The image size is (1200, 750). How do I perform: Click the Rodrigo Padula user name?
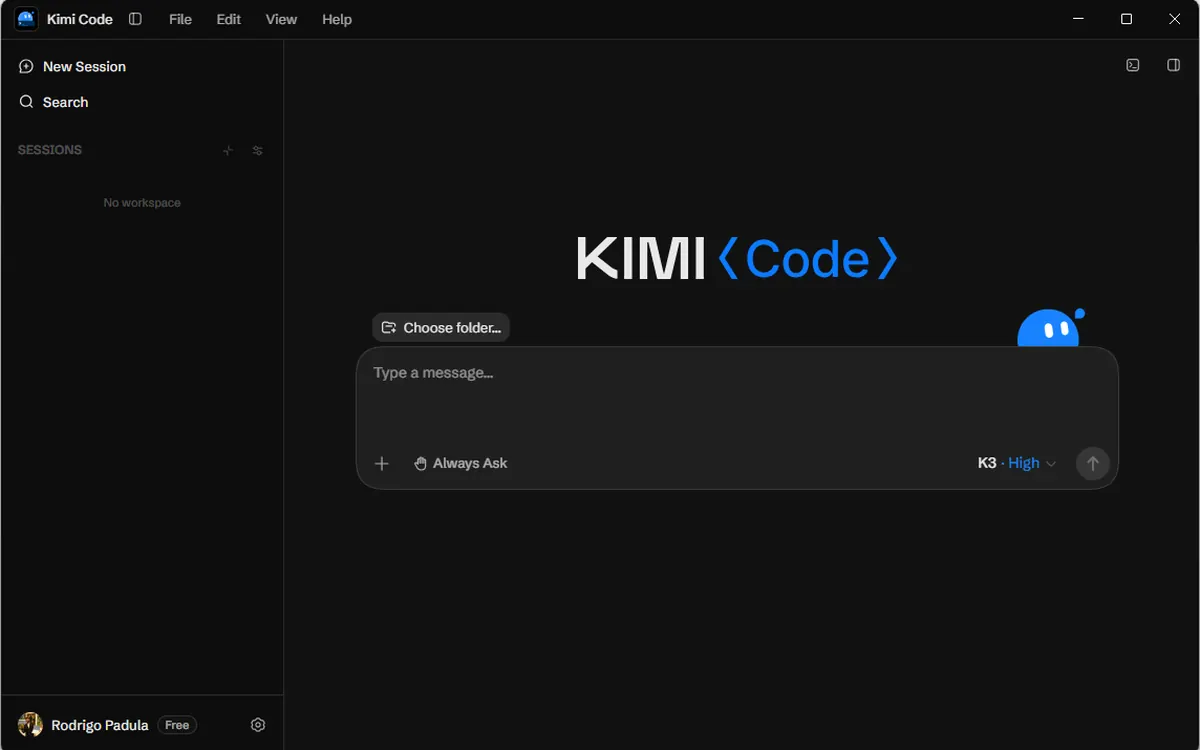100,725
